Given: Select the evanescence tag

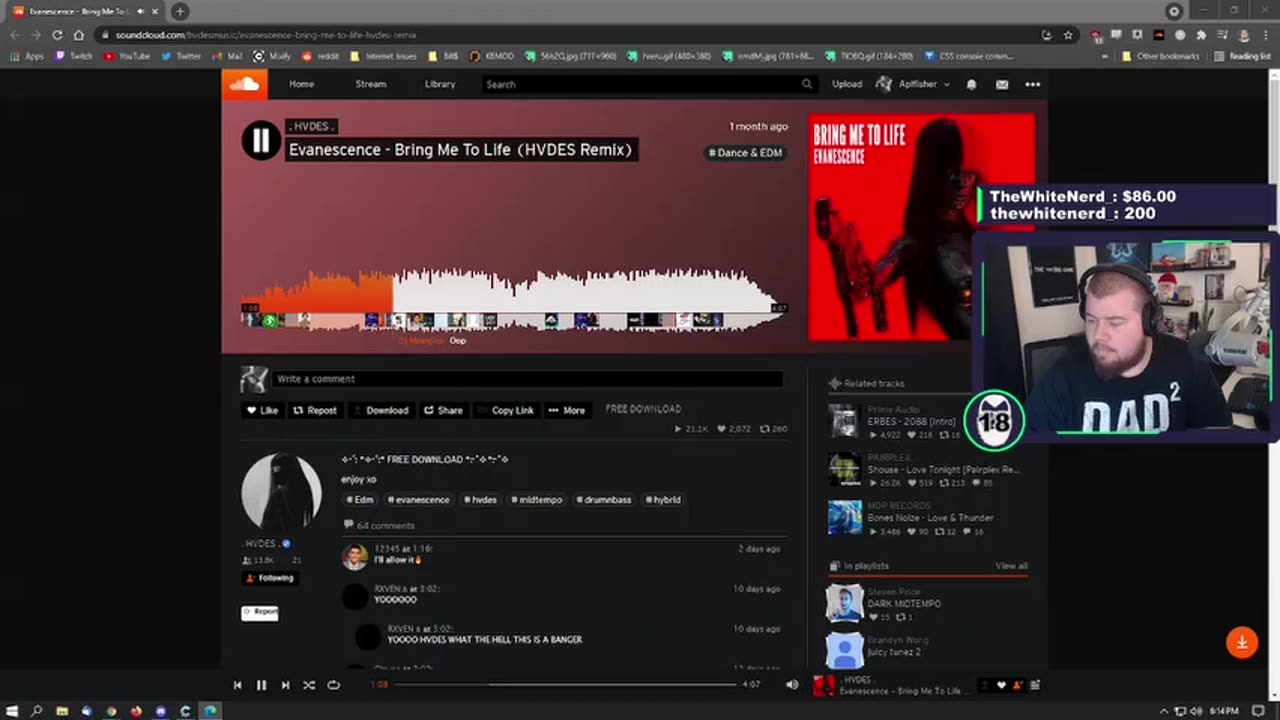Looking at the screenshot, I should pos(419,499).
